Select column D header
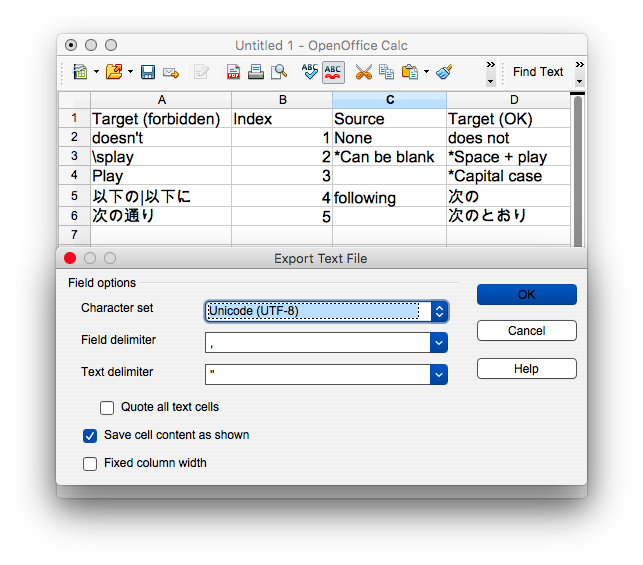 tap(508, 100)
